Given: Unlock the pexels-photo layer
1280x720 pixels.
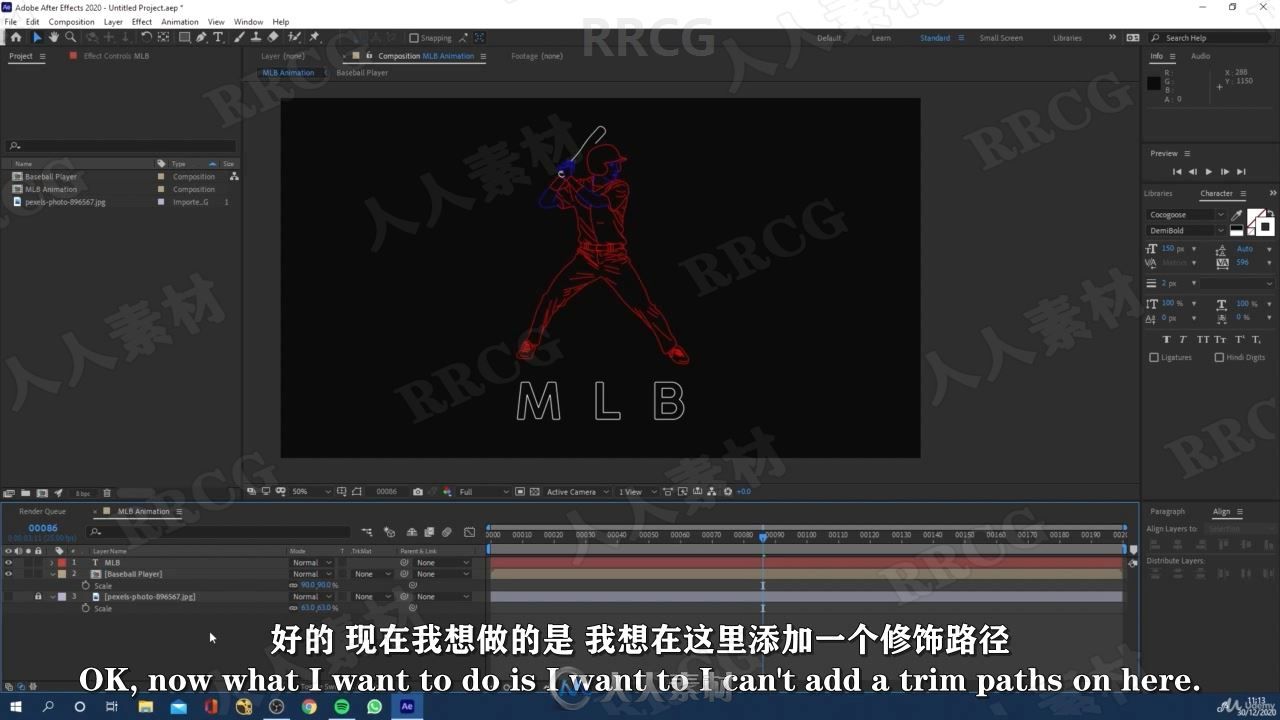Looking at the screenshot, I should pyautogui.click(x=38, y=596).
